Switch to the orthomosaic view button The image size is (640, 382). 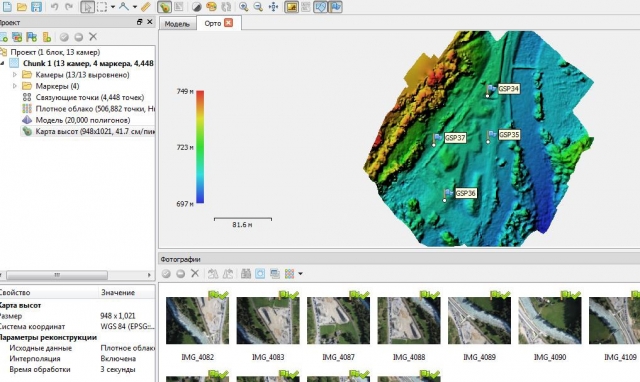[x=178, y=7]
